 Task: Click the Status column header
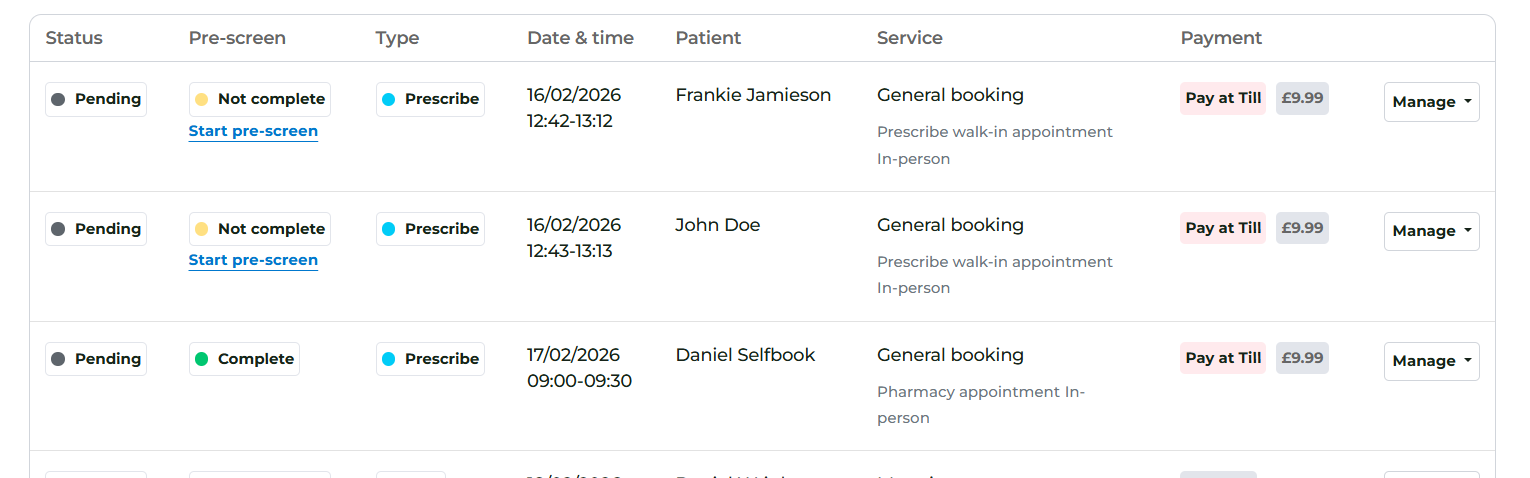click(x=74, y=38)
